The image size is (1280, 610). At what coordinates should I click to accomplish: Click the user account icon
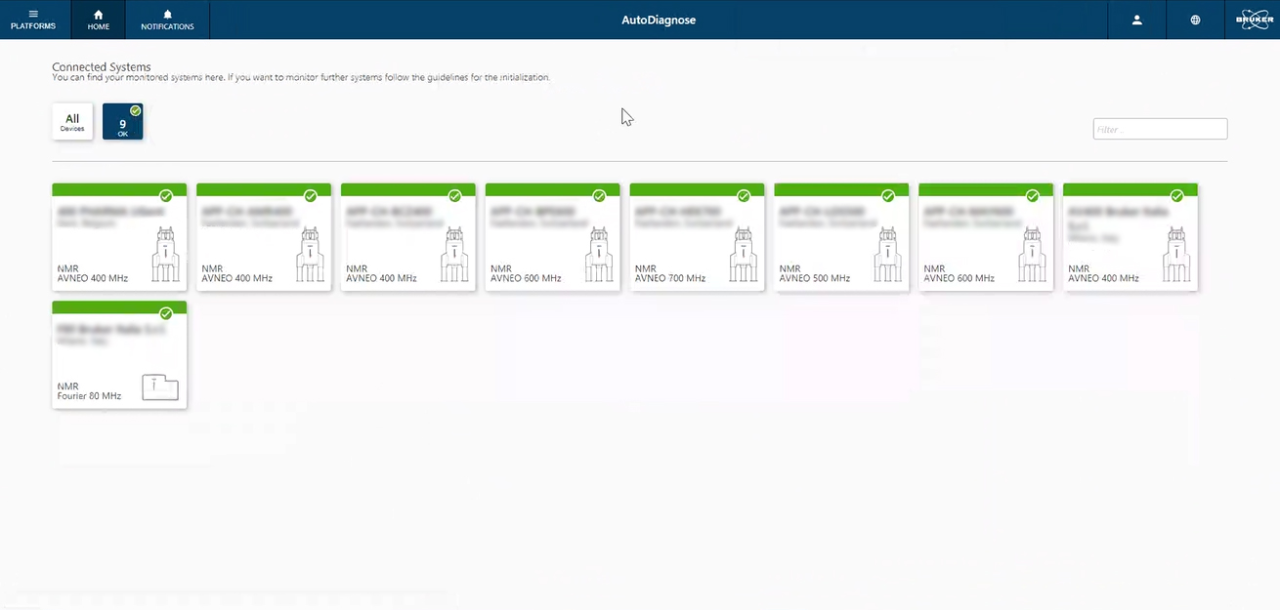pos(1137,20)
